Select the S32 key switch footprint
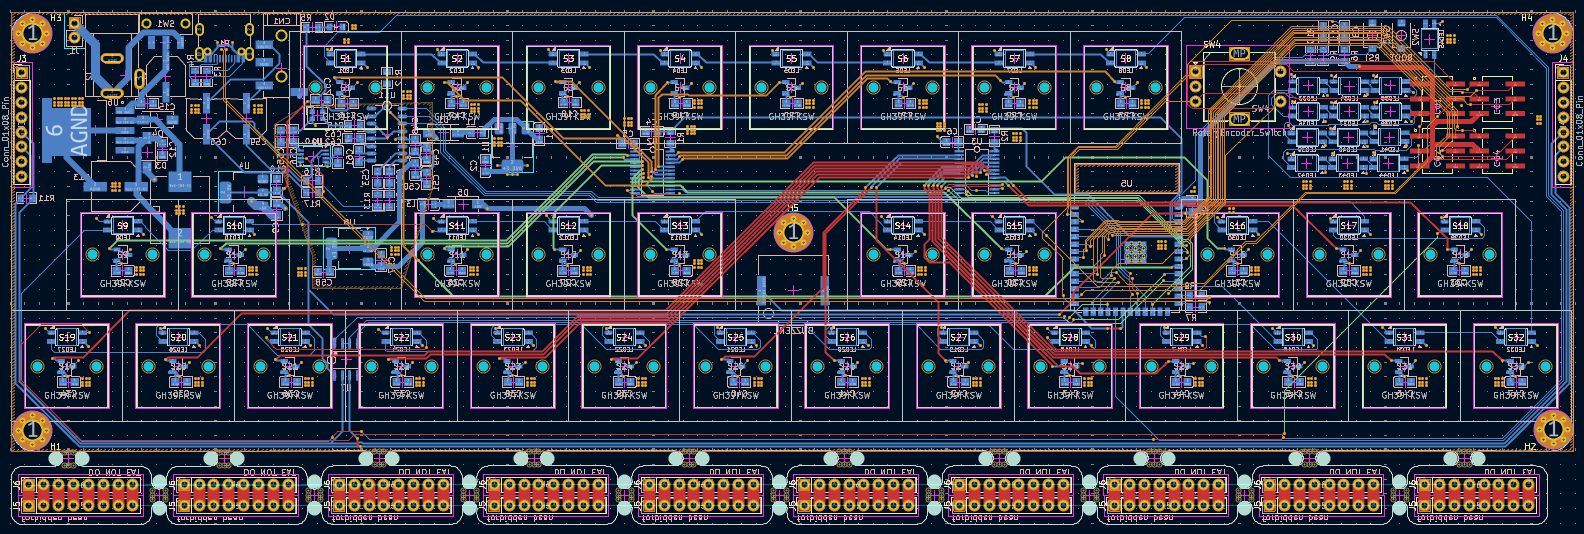Screen dimensions: 1584x534 pos(1516,366)
